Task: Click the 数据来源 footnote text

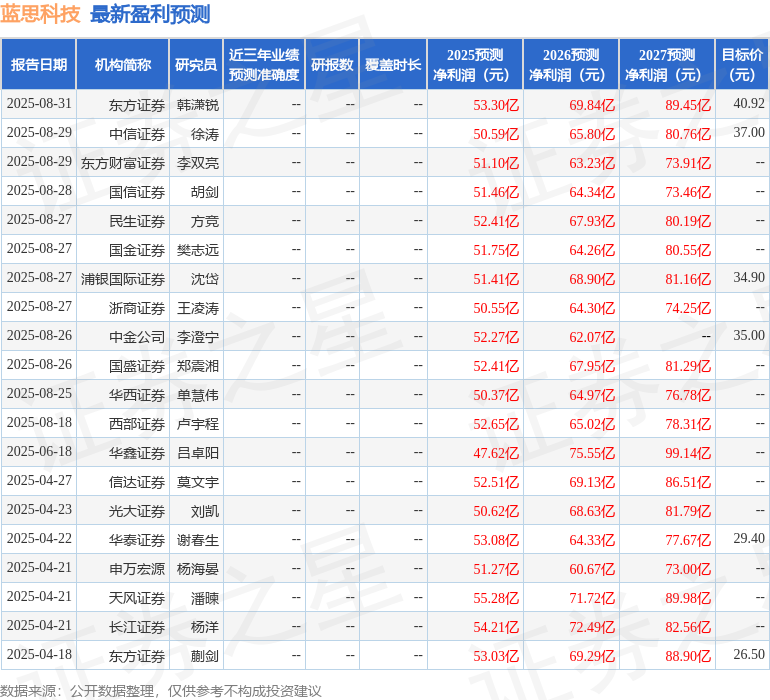Action: tap(161, 691)
